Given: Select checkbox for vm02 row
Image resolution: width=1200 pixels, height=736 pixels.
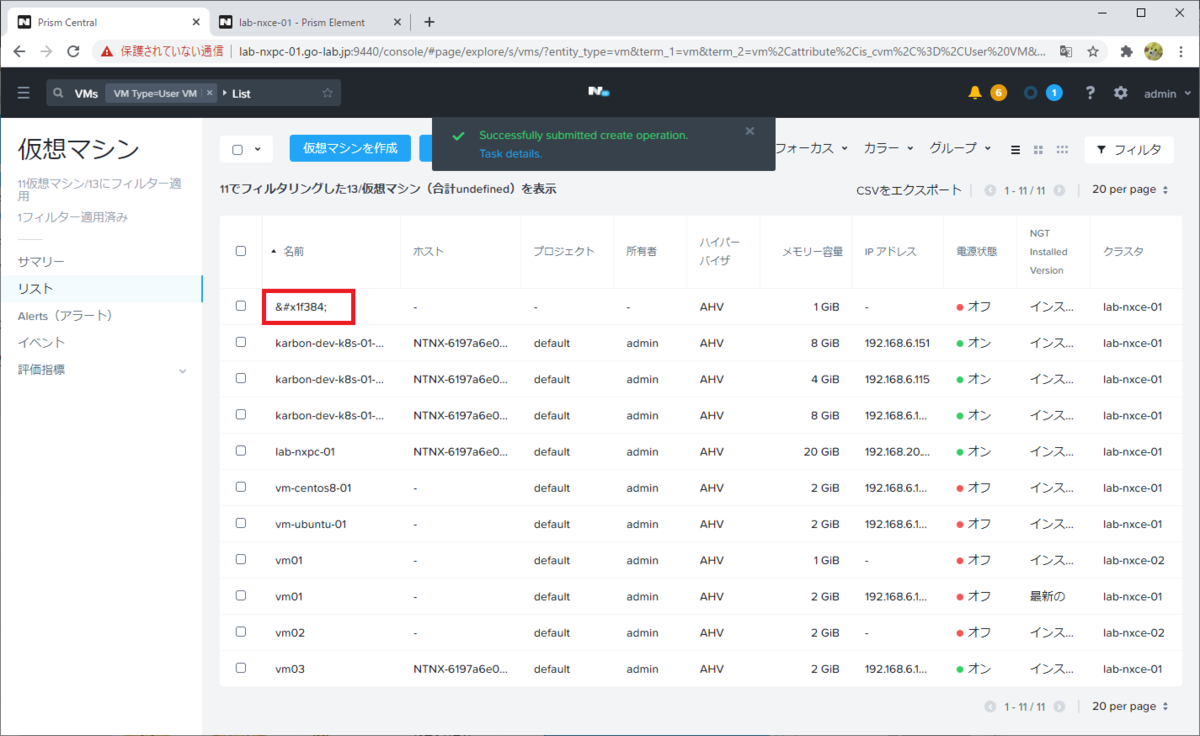Looking at the screenshot, I should pyautogui.click(x=241, y=632).
